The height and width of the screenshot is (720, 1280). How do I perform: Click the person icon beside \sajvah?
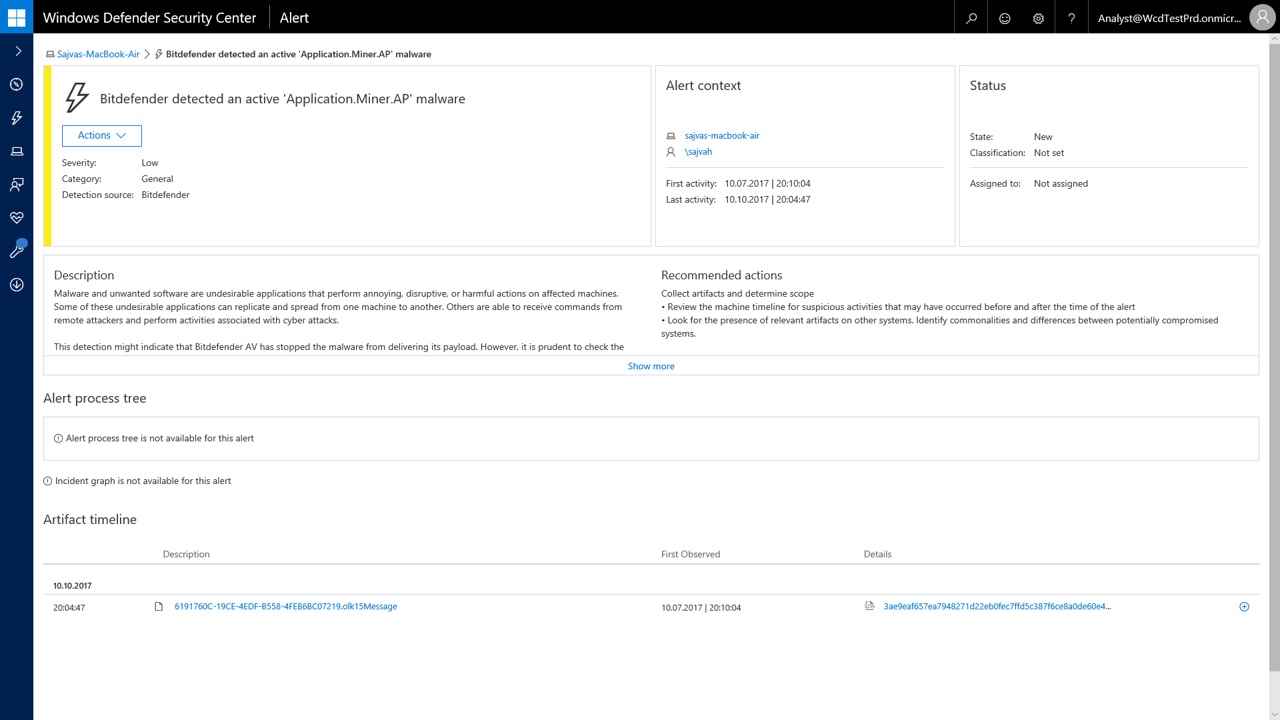tap(671, 152)
